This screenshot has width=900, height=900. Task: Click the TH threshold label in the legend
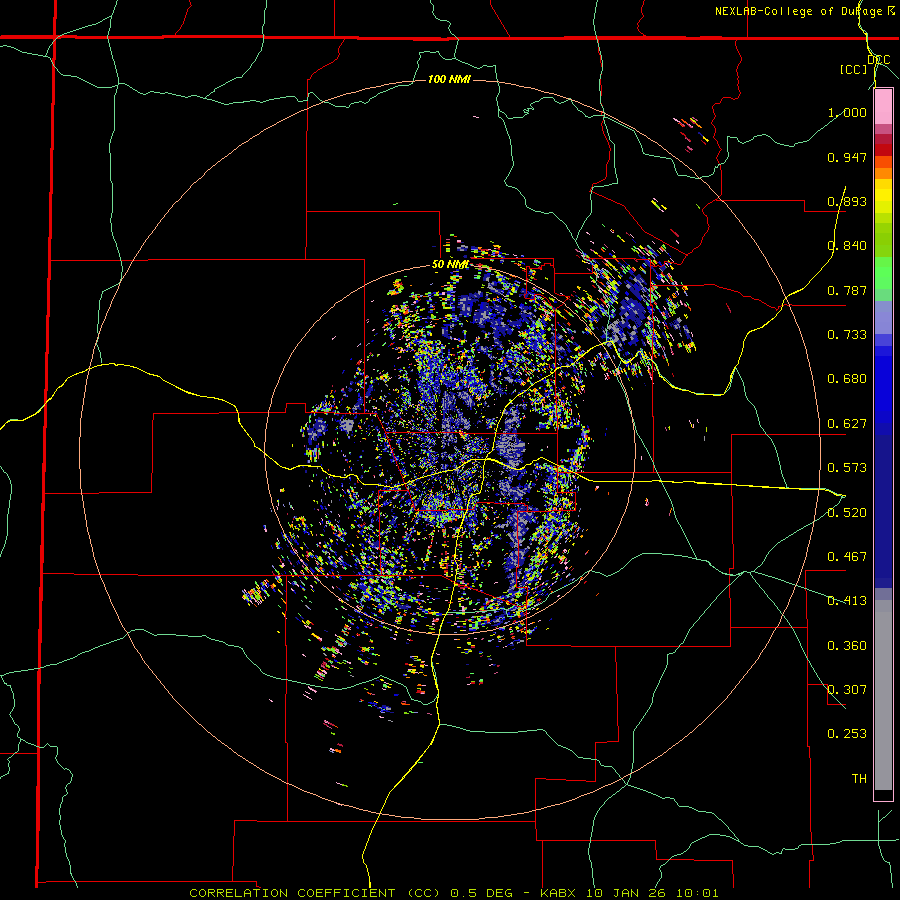pyautogui.click(x=859, y=779)
